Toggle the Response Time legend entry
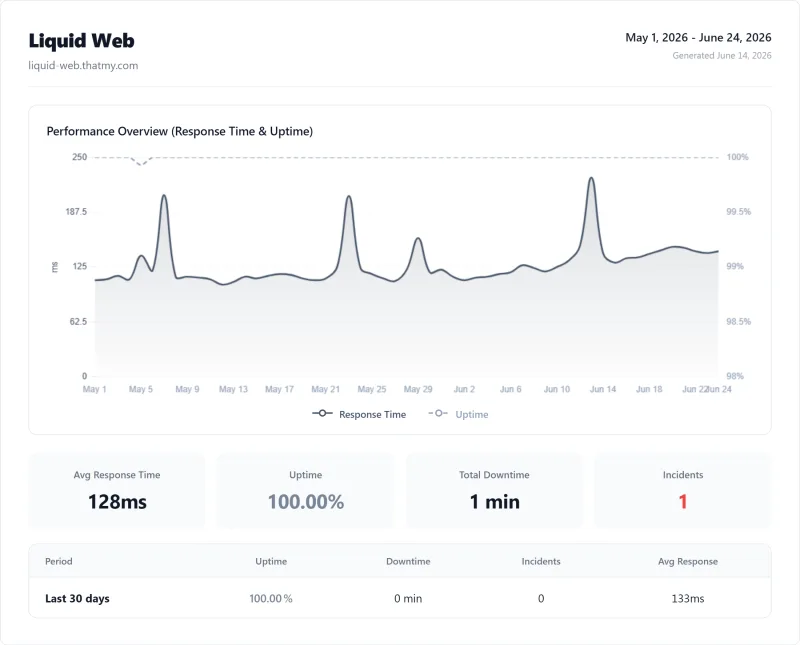This screenshot has width=800, height=645. (x=359, y=414)
